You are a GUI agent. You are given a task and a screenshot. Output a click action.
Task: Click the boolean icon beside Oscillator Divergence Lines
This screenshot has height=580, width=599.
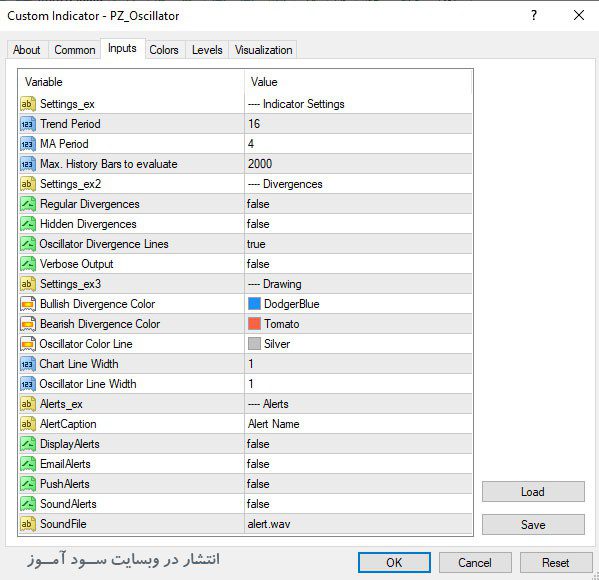(x=28, y=244)
